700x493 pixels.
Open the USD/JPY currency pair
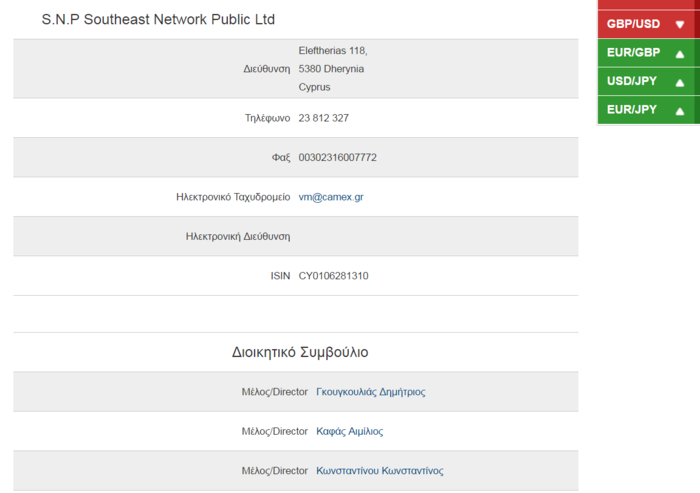click(x=632, y=81)
